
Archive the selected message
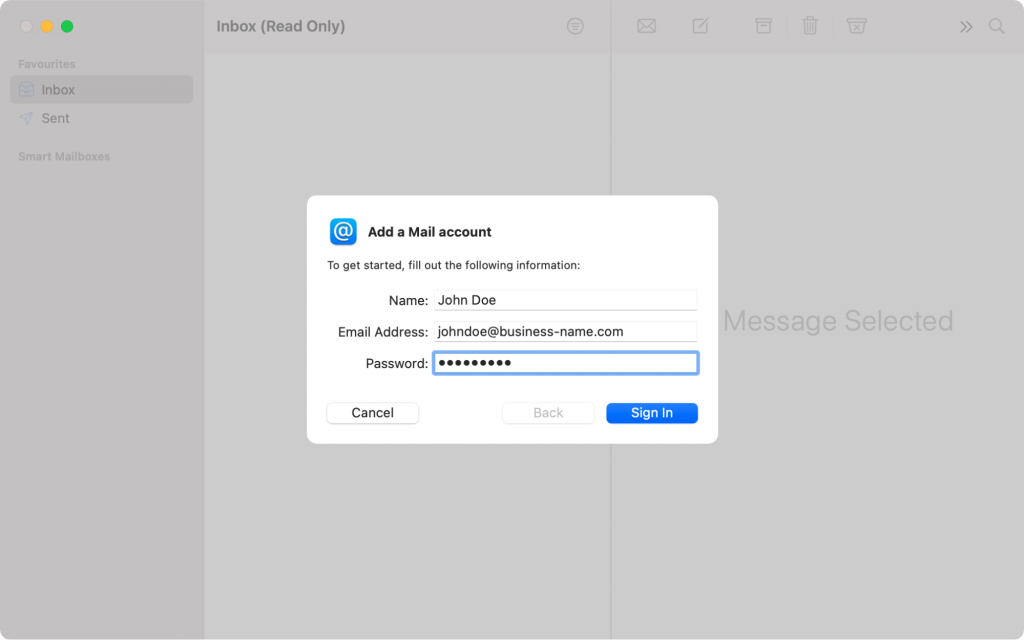pos(763,26)
